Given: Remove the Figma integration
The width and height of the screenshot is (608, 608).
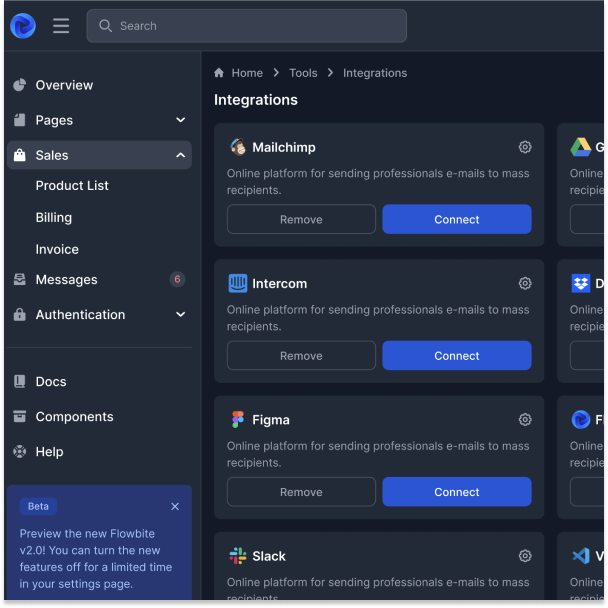Looking at the screenshot, I should (301, 492).
